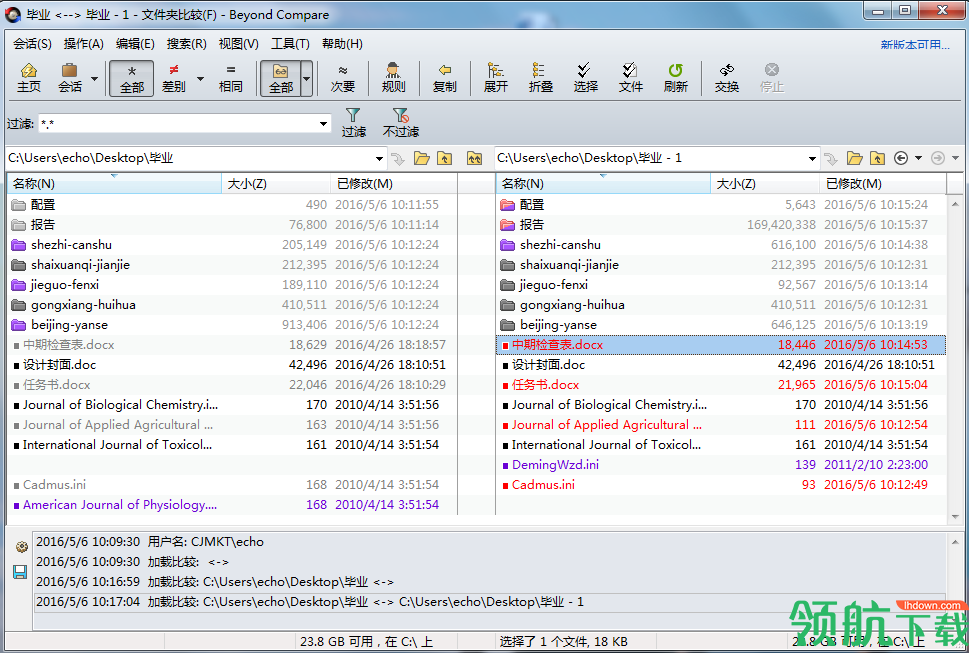
Task: Sort right pane by 已修改(M) column
Action: 882,183
